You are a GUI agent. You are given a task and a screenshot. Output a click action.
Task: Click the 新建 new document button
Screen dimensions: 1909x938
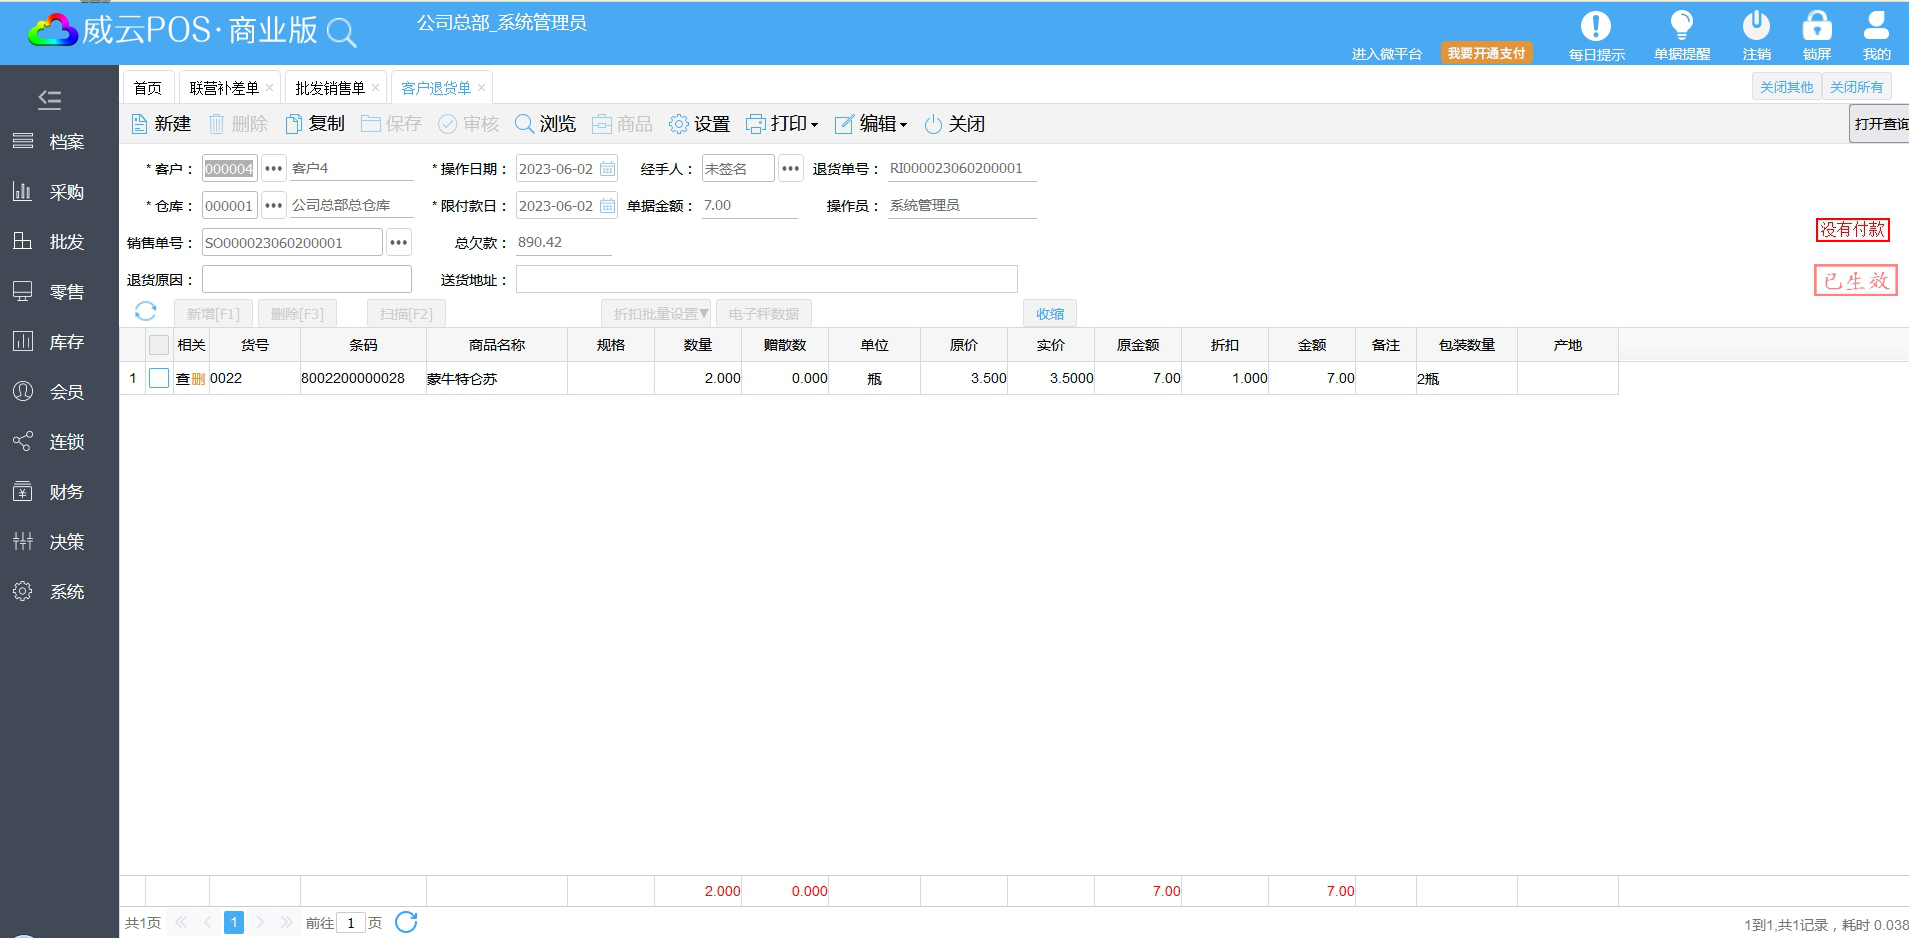161,124
